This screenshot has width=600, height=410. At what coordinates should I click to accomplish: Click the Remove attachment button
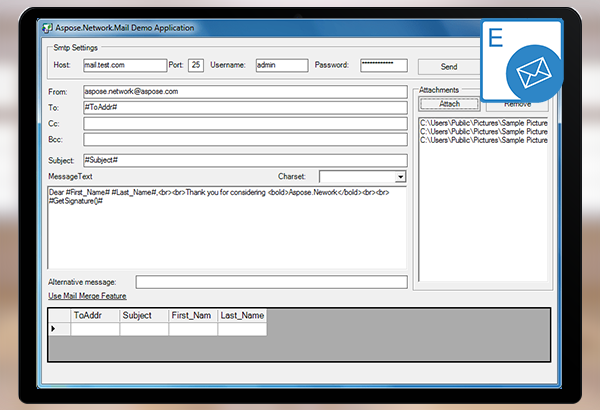(x=517, y=105)
